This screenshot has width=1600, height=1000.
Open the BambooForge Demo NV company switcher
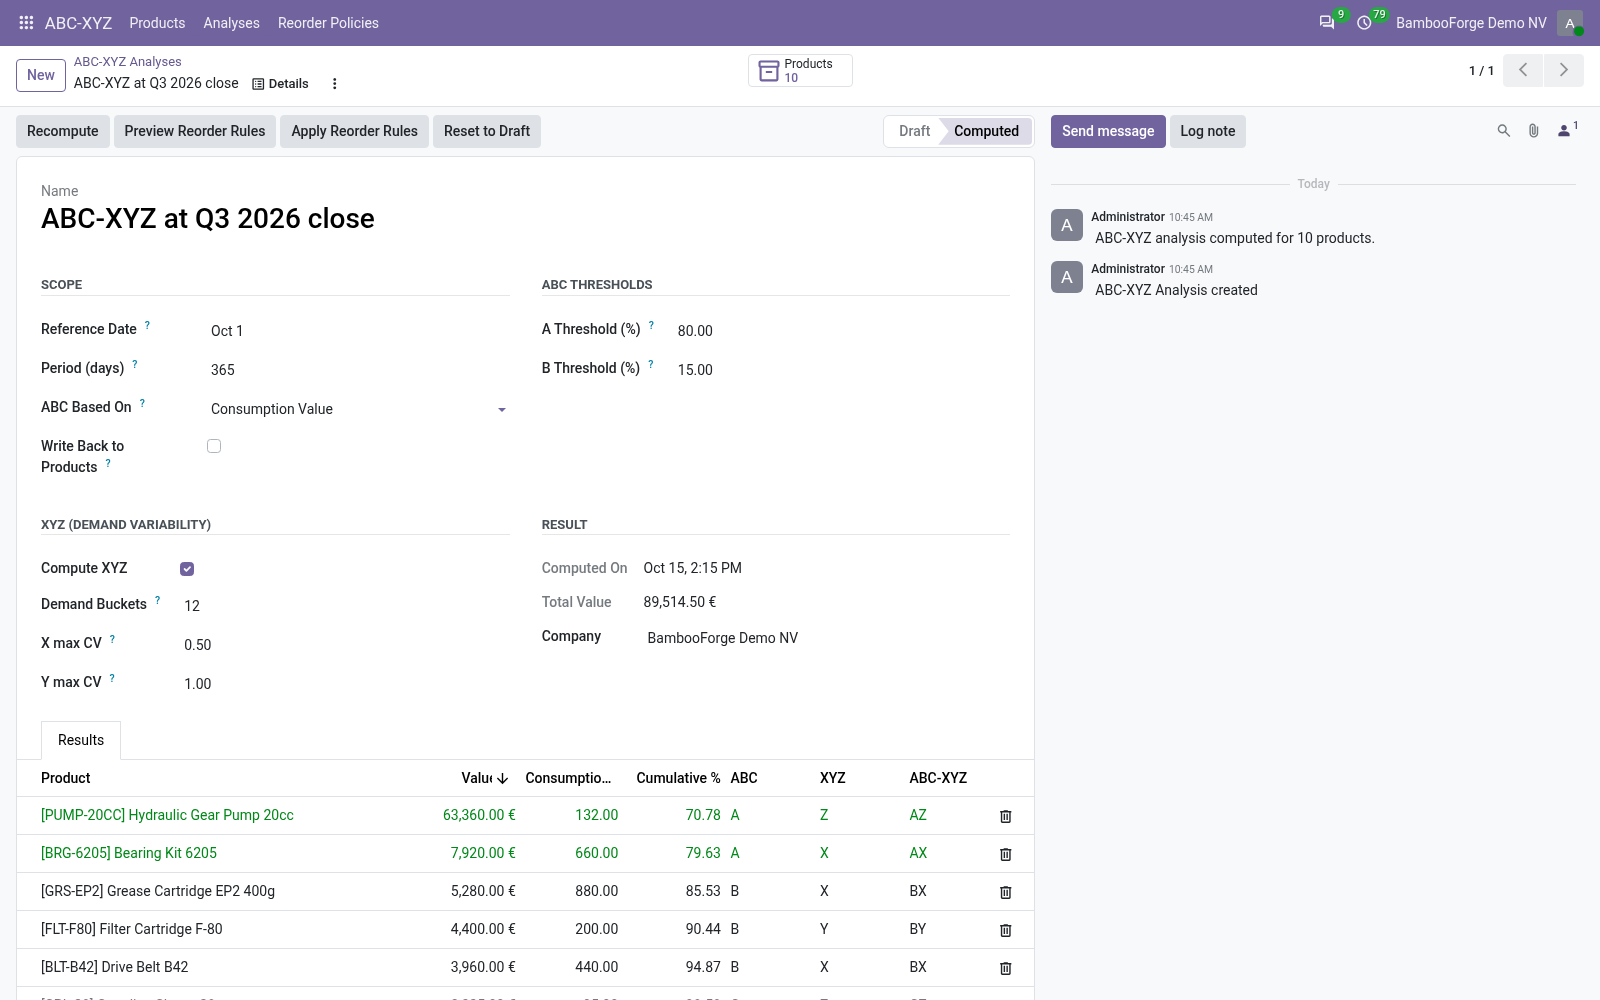tap(1471, 22)
